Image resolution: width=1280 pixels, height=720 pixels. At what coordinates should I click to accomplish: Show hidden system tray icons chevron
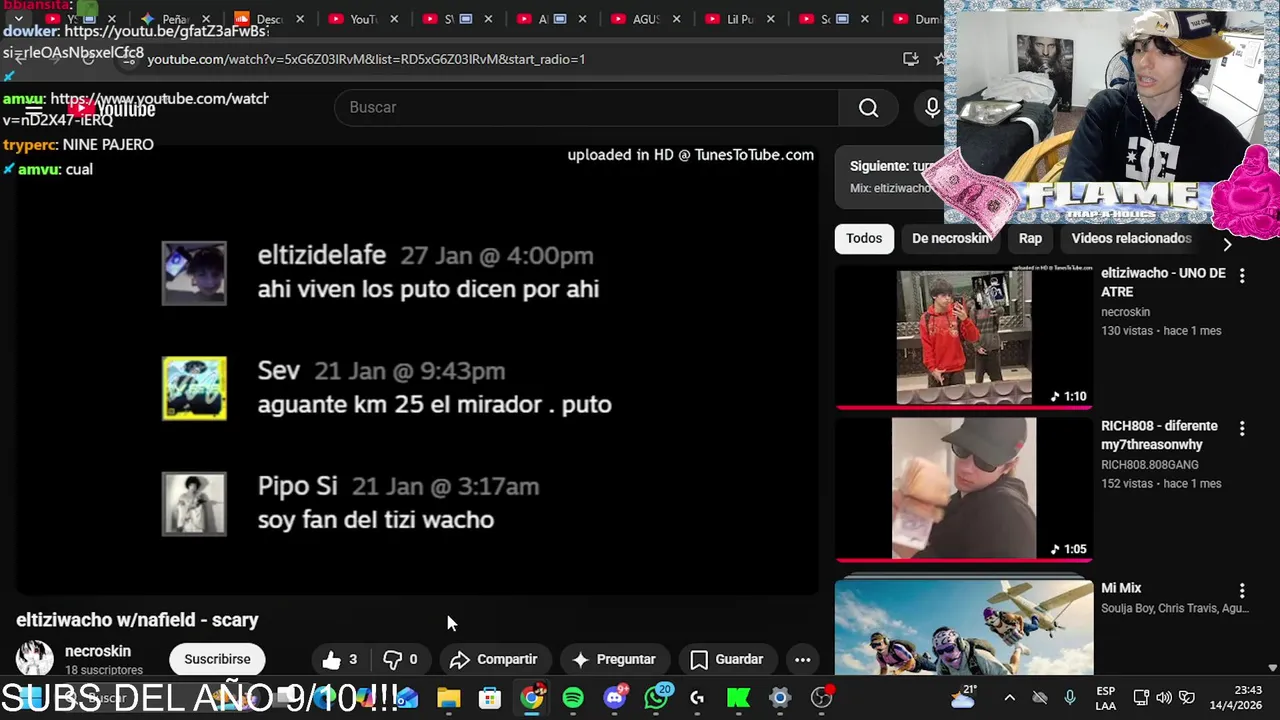1009,697
